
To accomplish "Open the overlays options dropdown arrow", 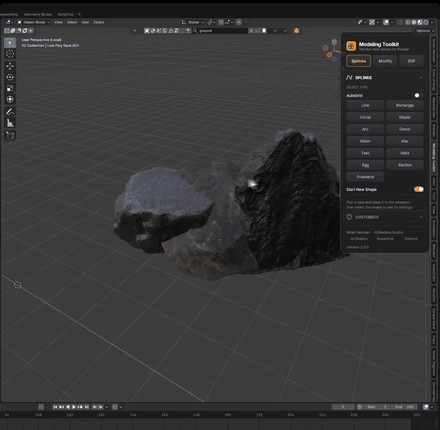I will click(392, 22).
